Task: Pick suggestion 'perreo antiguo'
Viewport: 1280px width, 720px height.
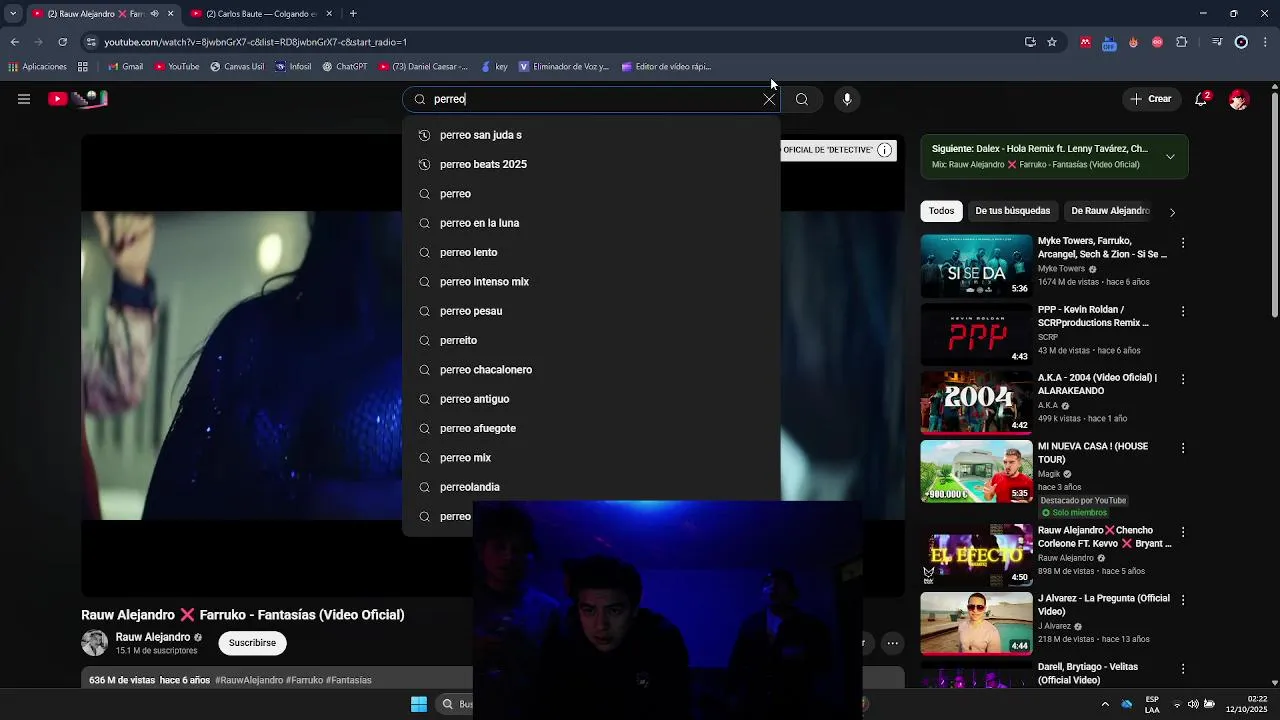Action: click(591, 399)
